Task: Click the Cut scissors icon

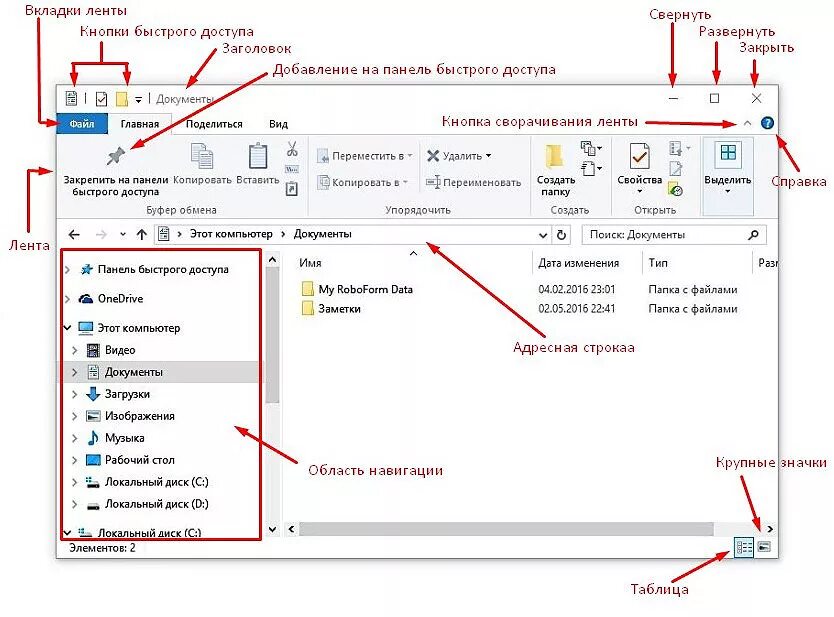Action: coord(292,149)
